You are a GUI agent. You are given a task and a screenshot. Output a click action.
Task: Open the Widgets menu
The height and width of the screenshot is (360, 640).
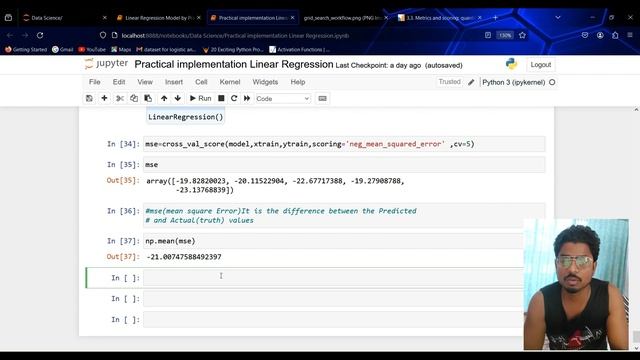point(265,82)
